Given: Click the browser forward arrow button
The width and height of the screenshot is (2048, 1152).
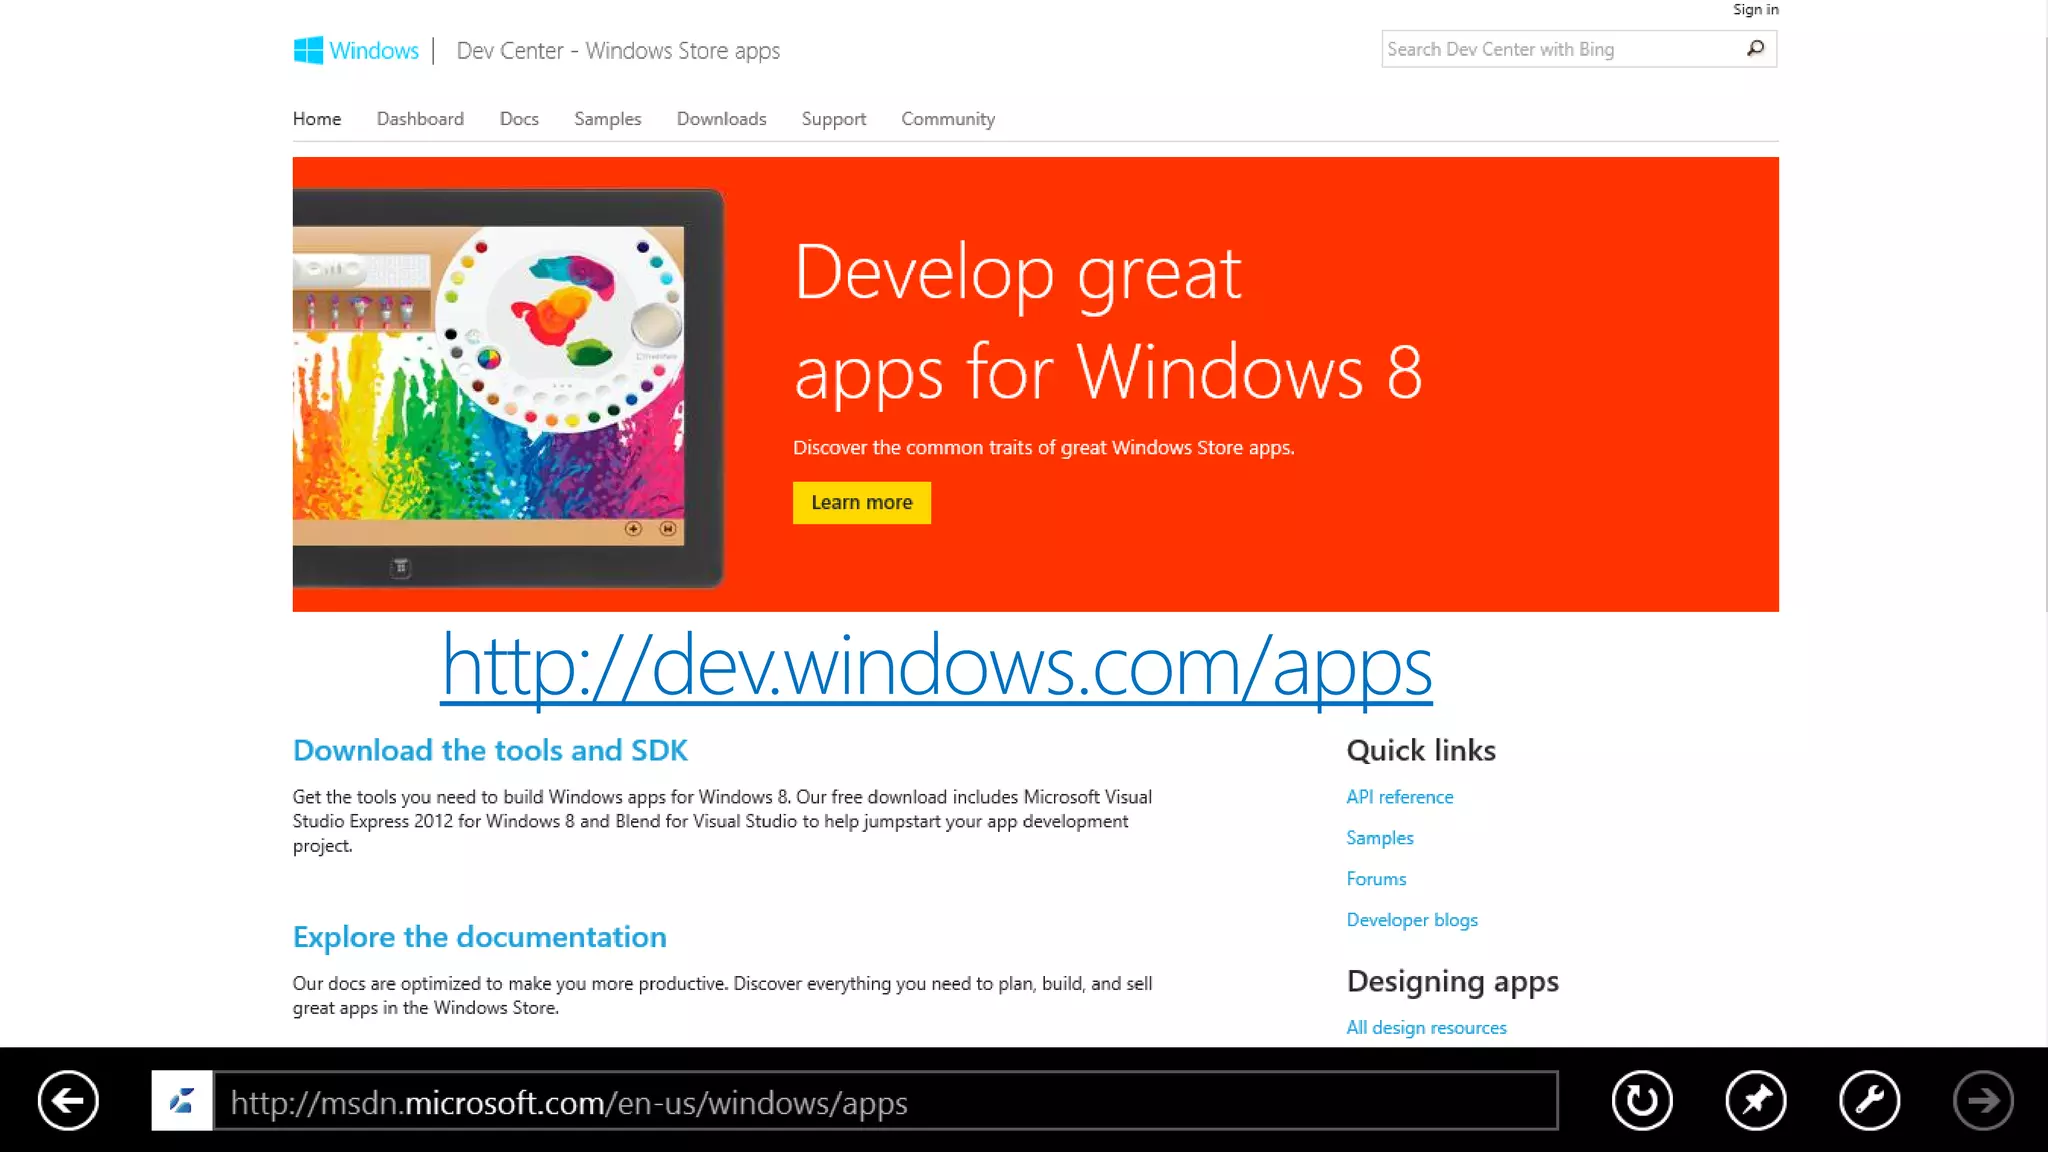Looking at the screenshot, I should (1983, 1101).
